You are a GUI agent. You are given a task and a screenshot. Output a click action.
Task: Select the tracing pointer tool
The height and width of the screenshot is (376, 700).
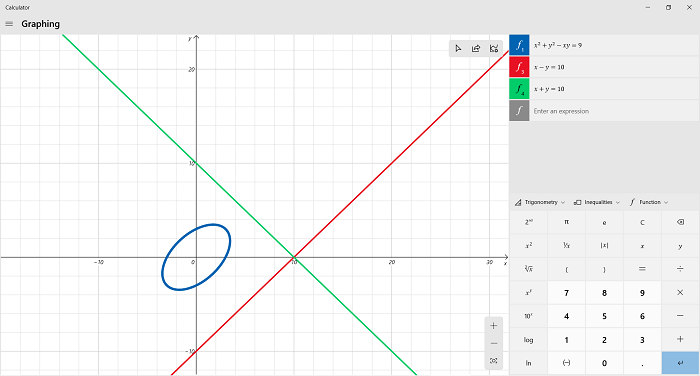(458, 49)
